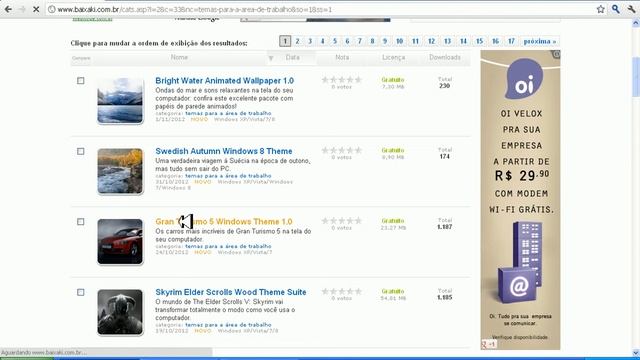640x360 pixels.
Task: Click the Gratuito label for Skyrim theme
Action: click(393, 291)
